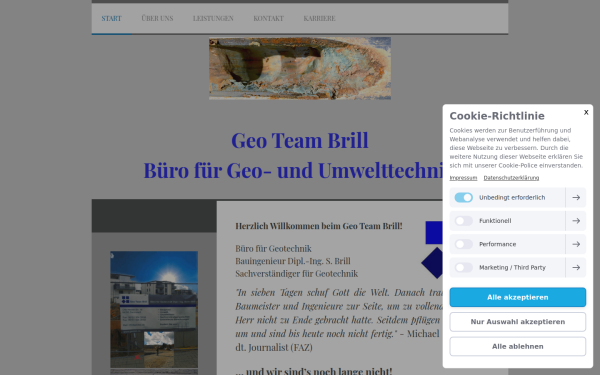Expand Performance details arrow
This screenshot has height=375, width=600.
tap(576, 244)
